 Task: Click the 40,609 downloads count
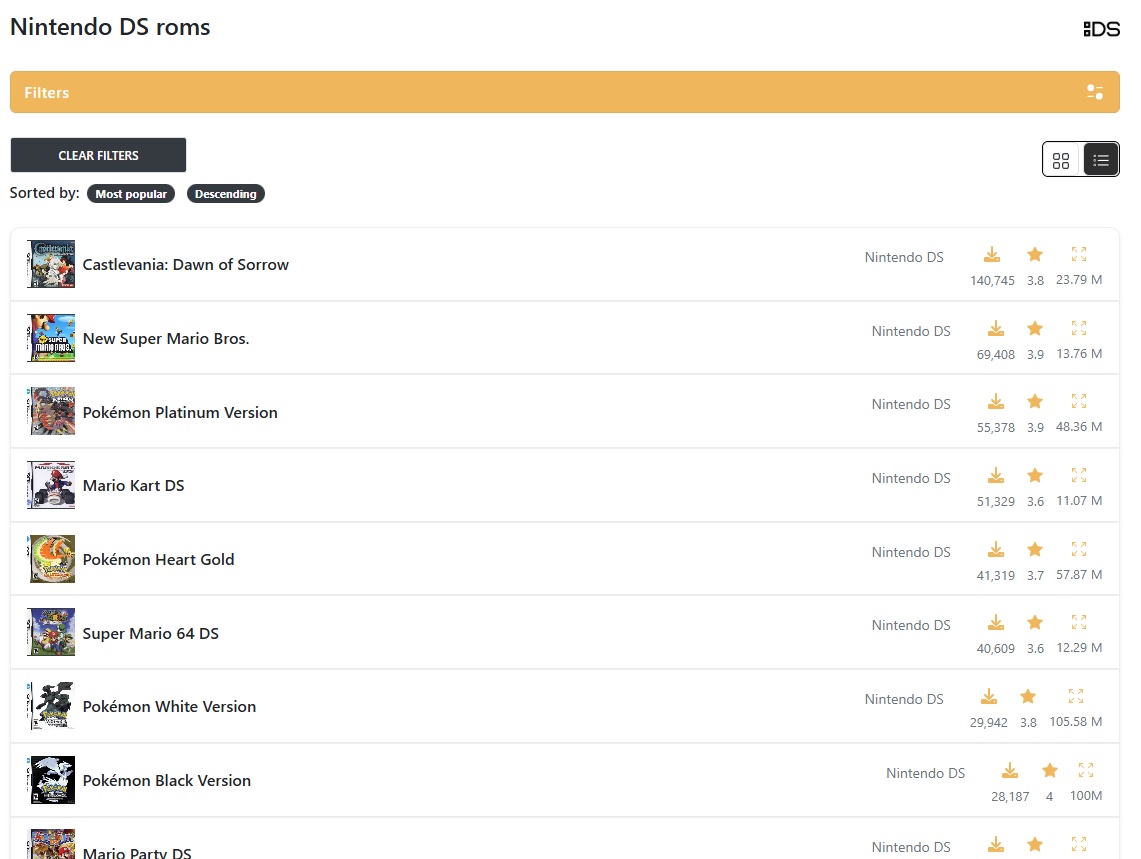pos(995,649)
